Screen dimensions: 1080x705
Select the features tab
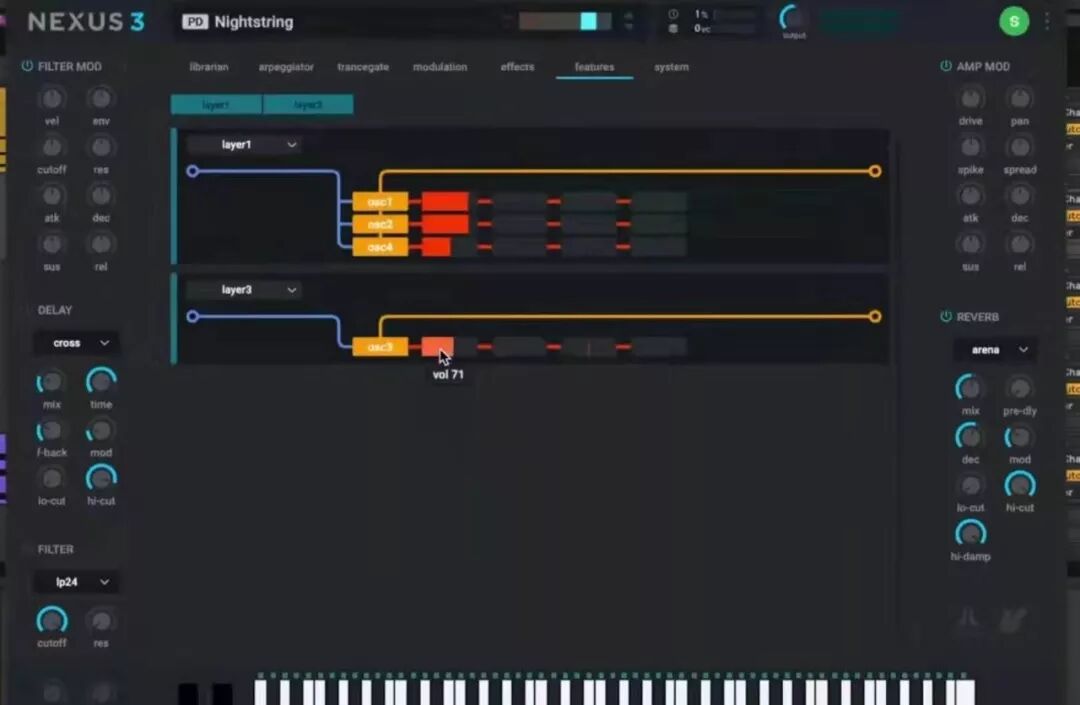tap(594, 67)
